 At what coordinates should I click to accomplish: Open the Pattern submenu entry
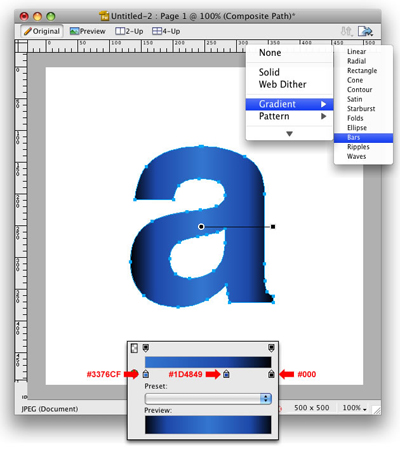289,116
